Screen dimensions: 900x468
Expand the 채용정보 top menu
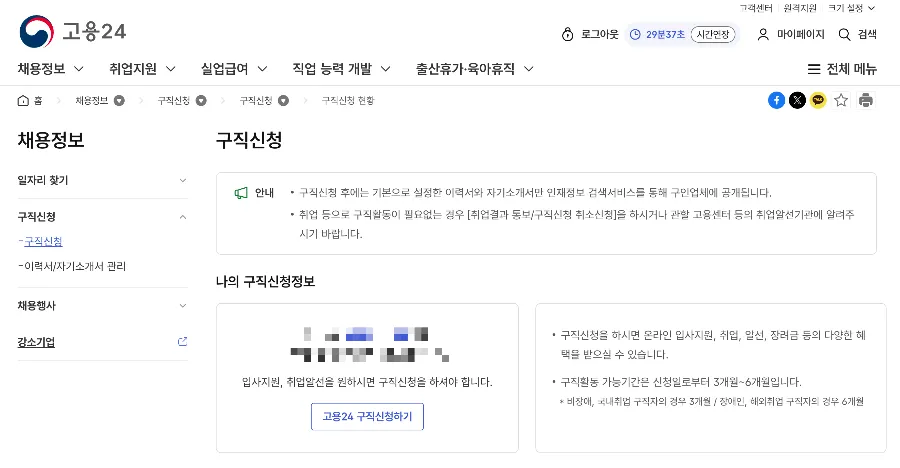[50, 69]
